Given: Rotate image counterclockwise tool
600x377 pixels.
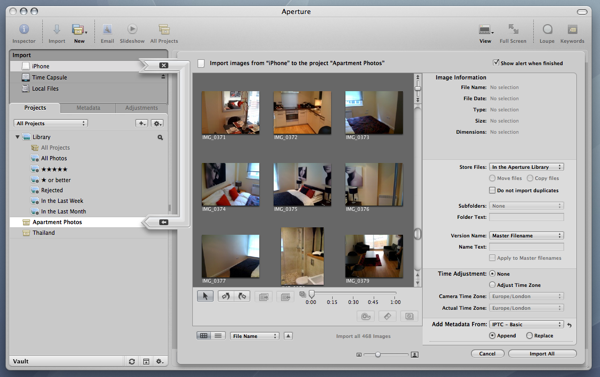Looking at the screenshot, I should [x=226, y=296].
